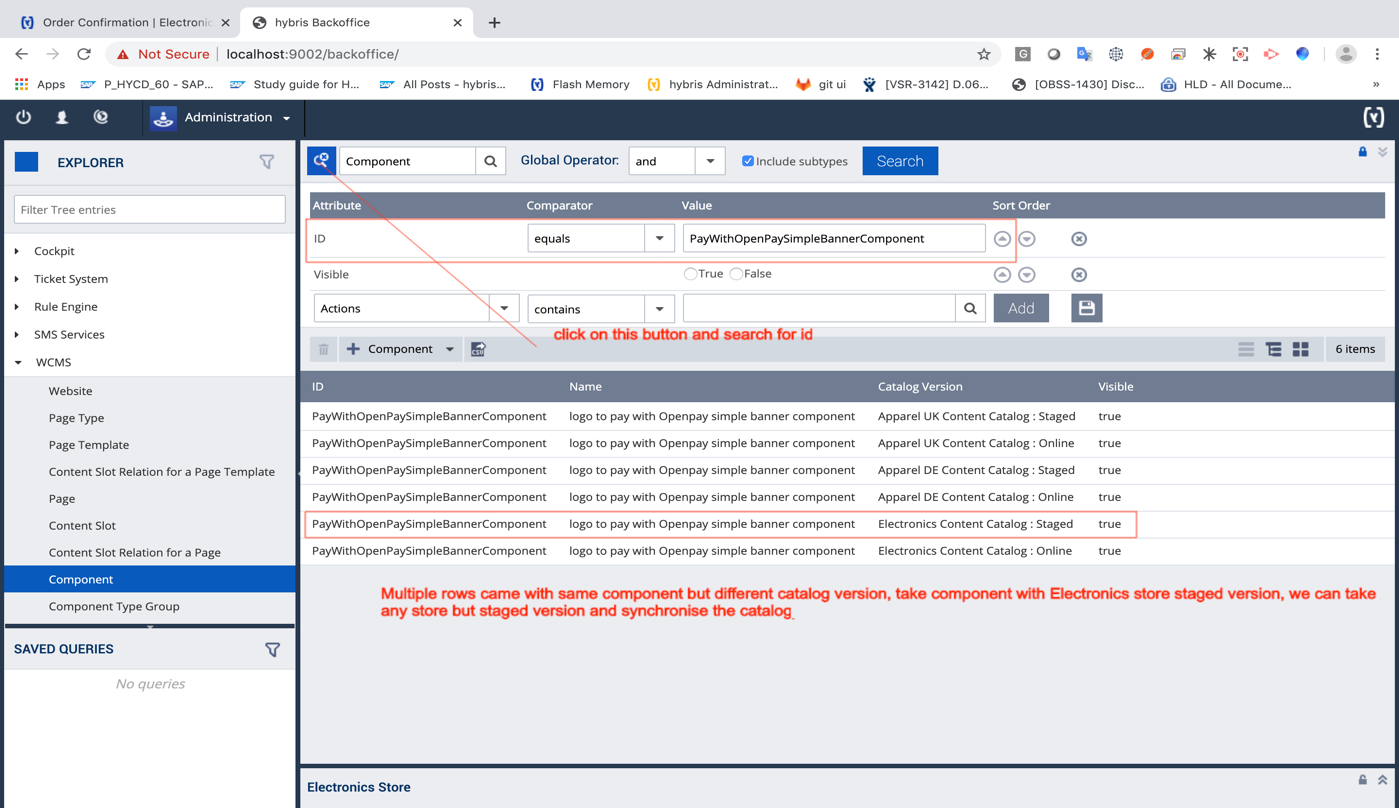Switch to tree view layout
Viewport: 1399px width, 808px height.
click(1273, 349)
